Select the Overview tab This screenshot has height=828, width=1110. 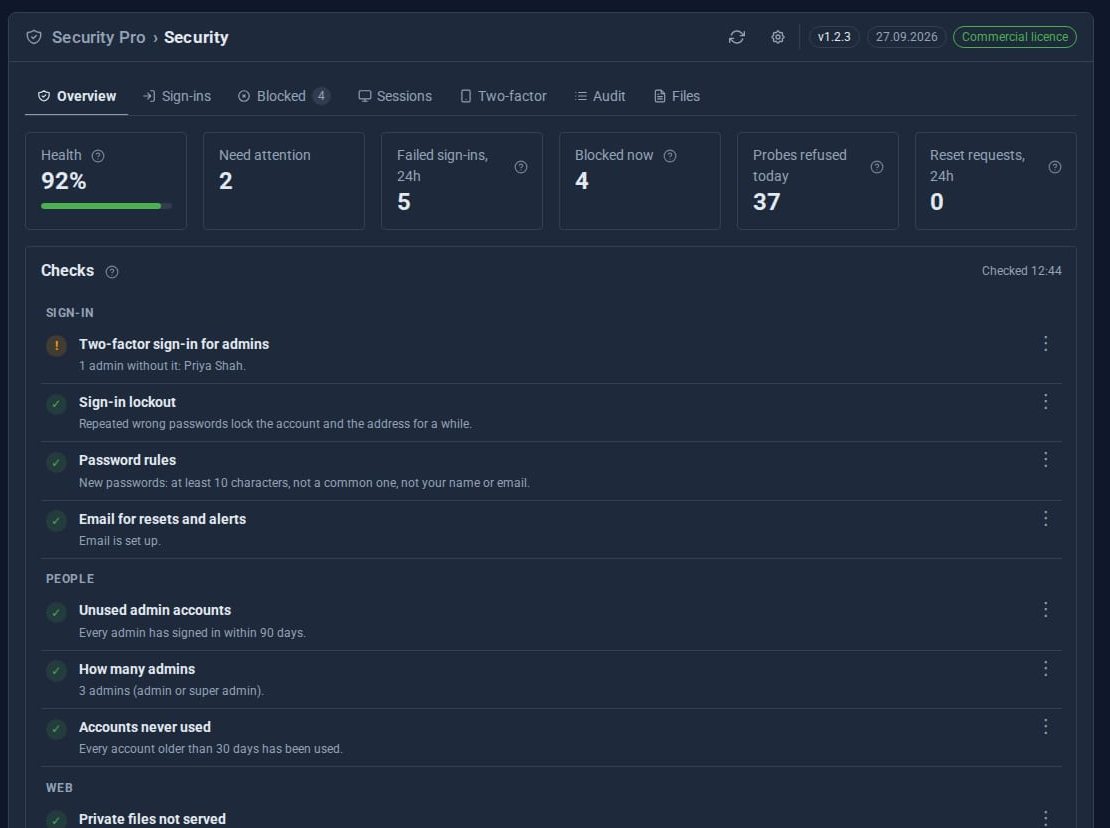coord(76,96)
